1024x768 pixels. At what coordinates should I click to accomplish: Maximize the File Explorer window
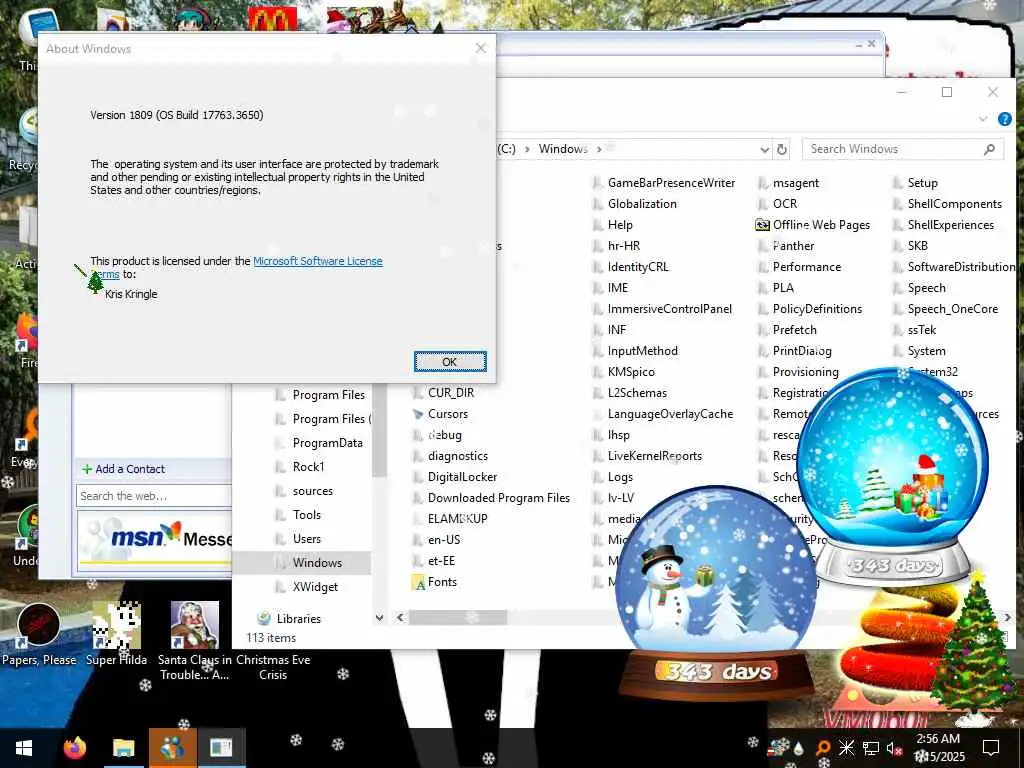947,92
